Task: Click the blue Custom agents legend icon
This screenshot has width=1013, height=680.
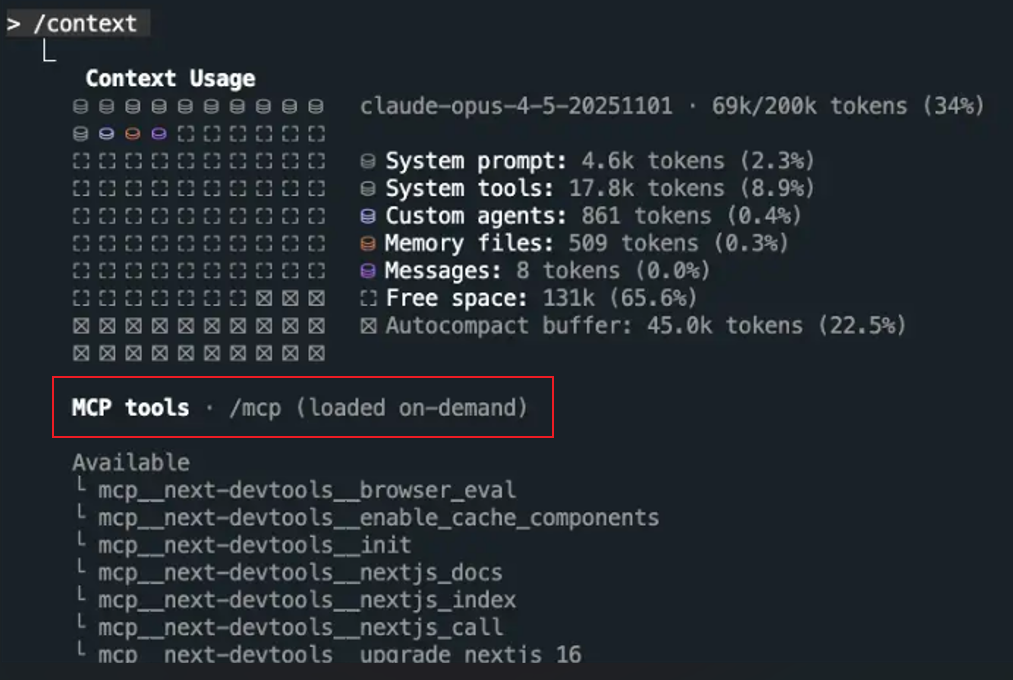Action: point(368,216)
